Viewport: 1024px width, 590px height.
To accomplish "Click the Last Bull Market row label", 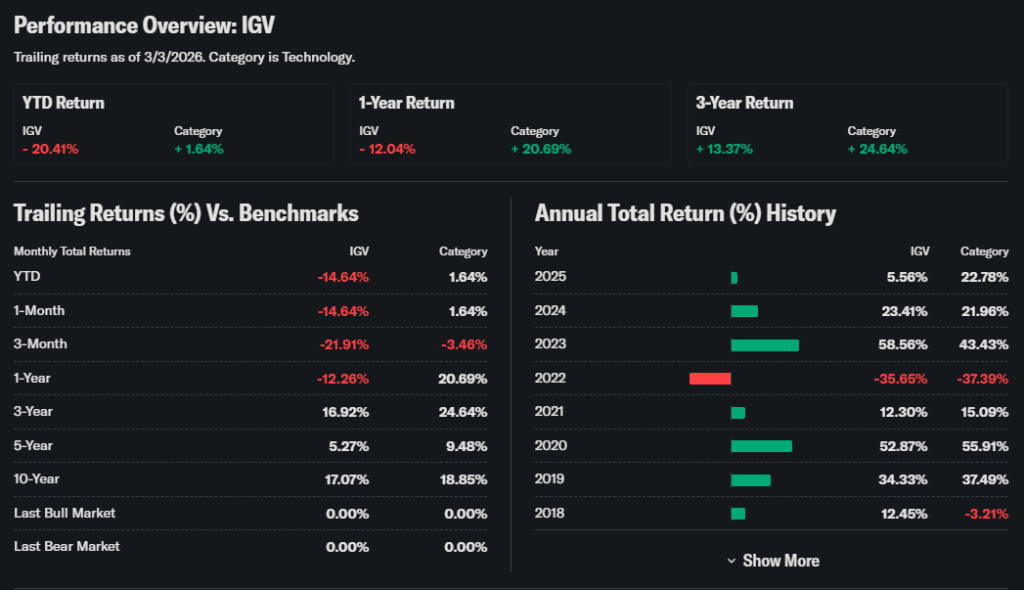I will (x=64, y=513).
